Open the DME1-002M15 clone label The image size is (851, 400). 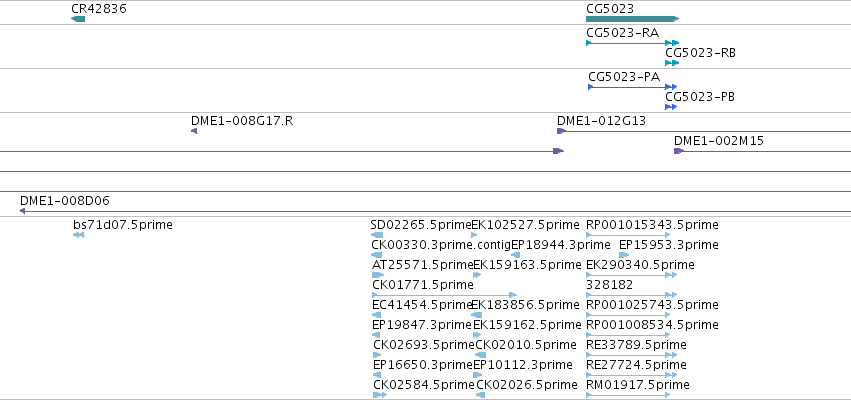point(719,141)
